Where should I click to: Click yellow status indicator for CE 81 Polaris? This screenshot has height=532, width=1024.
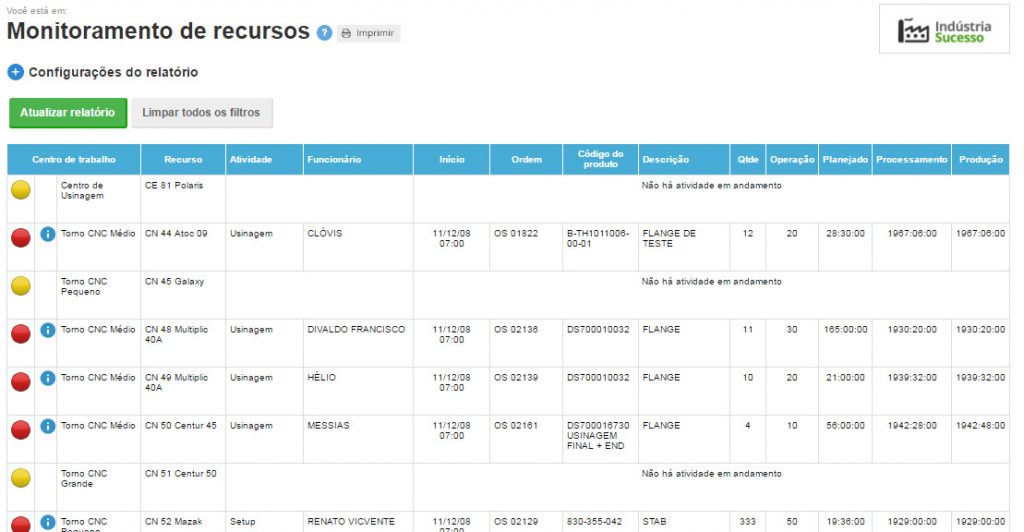coord(21,190)
